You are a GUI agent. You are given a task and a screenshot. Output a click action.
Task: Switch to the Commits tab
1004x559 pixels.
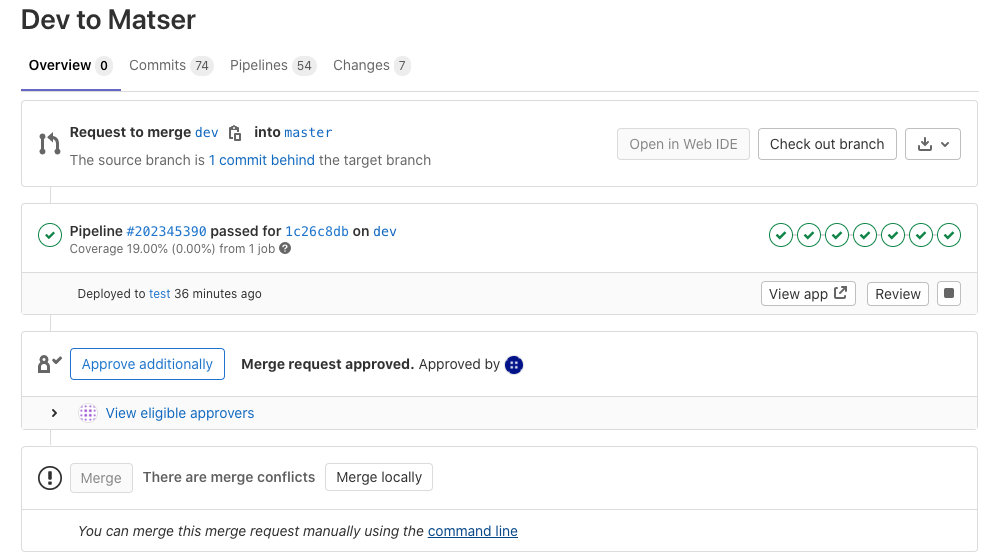click(170, 65)
